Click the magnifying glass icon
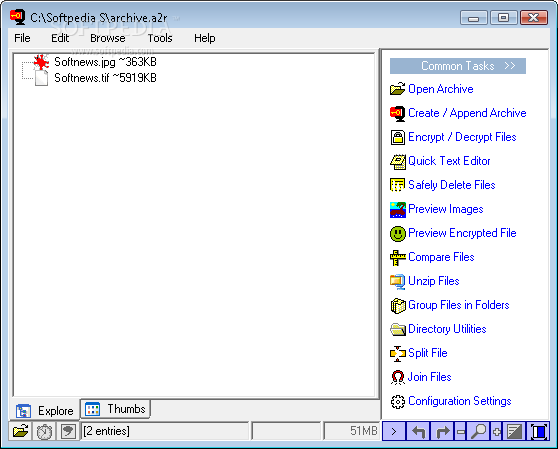This screenshot has width=558, height=449. (478, 431)
